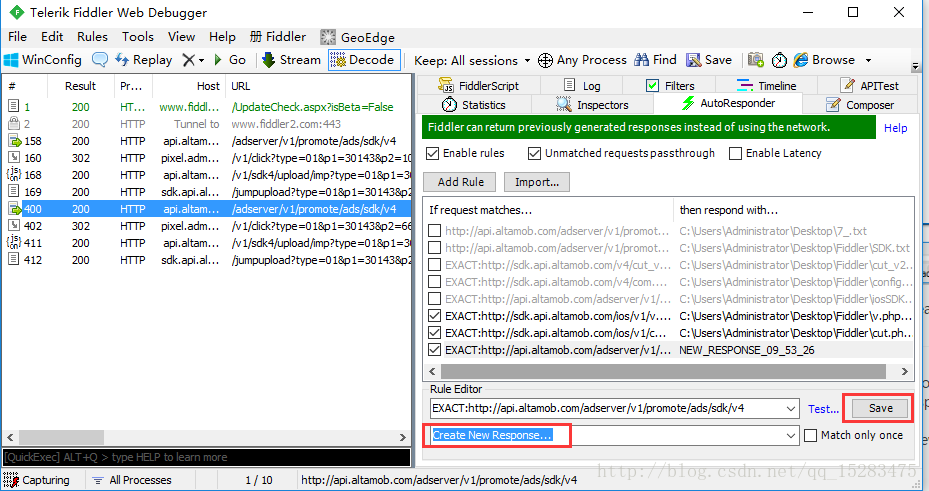Select session 158 arrow icon
Screen dimensions: 929x491
click(x=14, y=141)
